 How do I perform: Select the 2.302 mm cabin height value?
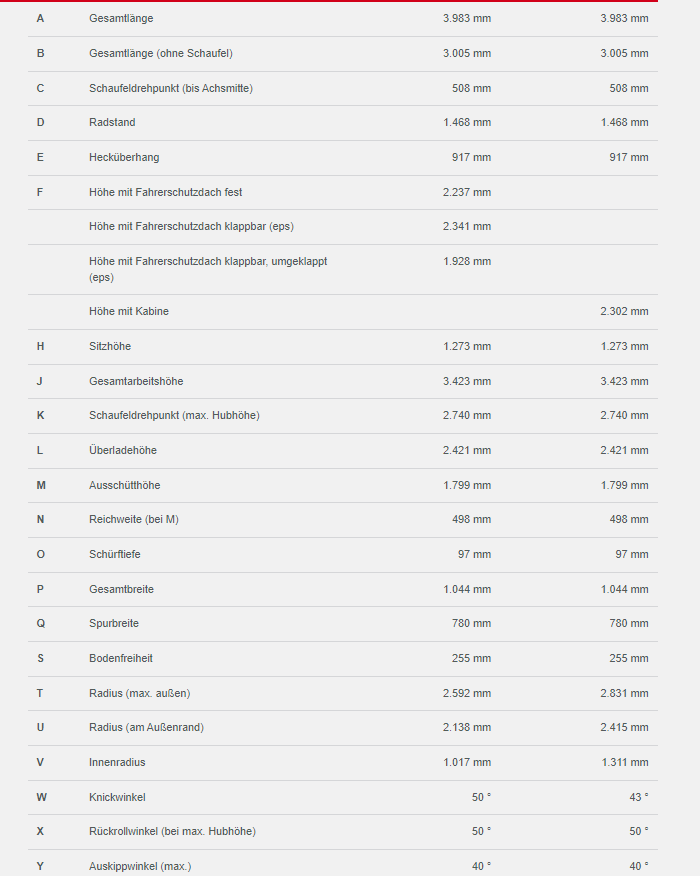pos(624,312)
